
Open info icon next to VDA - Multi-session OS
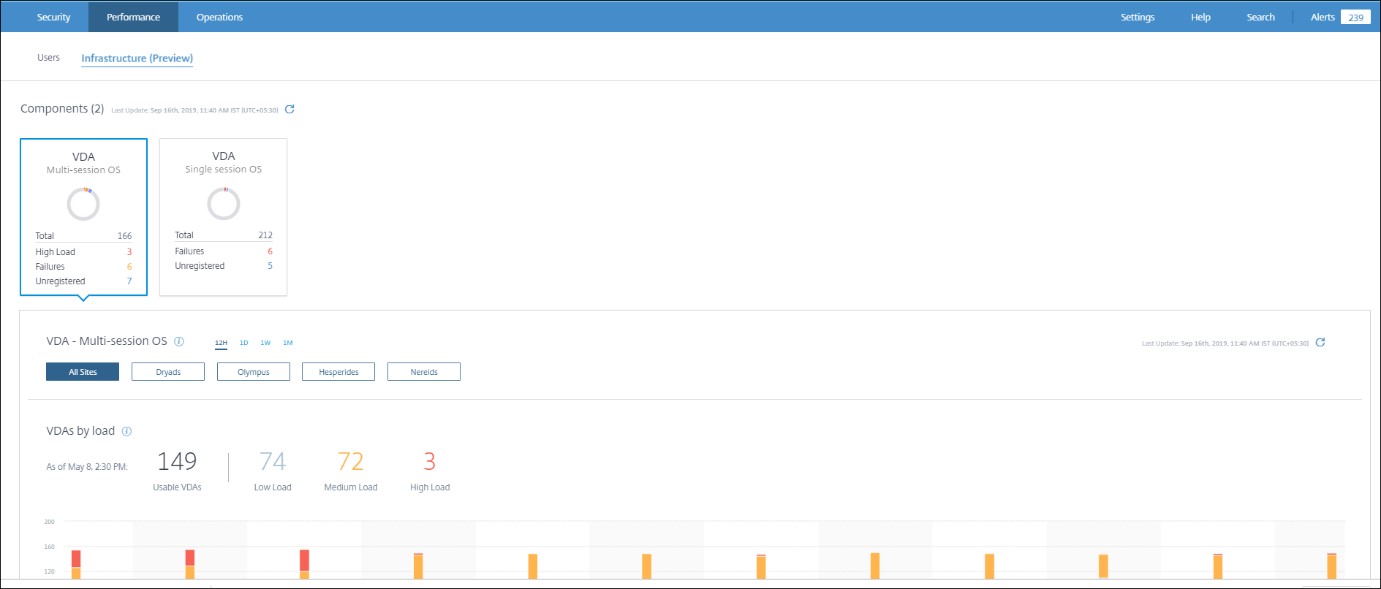179,342
